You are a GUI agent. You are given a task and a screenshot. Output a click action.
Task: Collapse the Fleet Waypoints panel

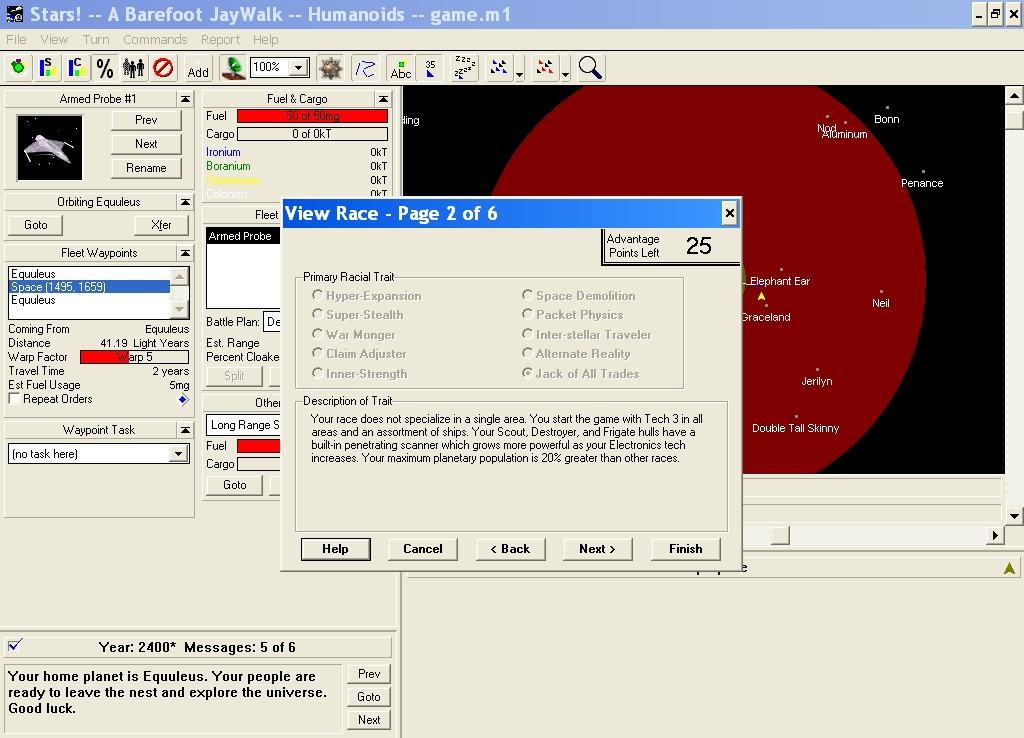[185, 254]
